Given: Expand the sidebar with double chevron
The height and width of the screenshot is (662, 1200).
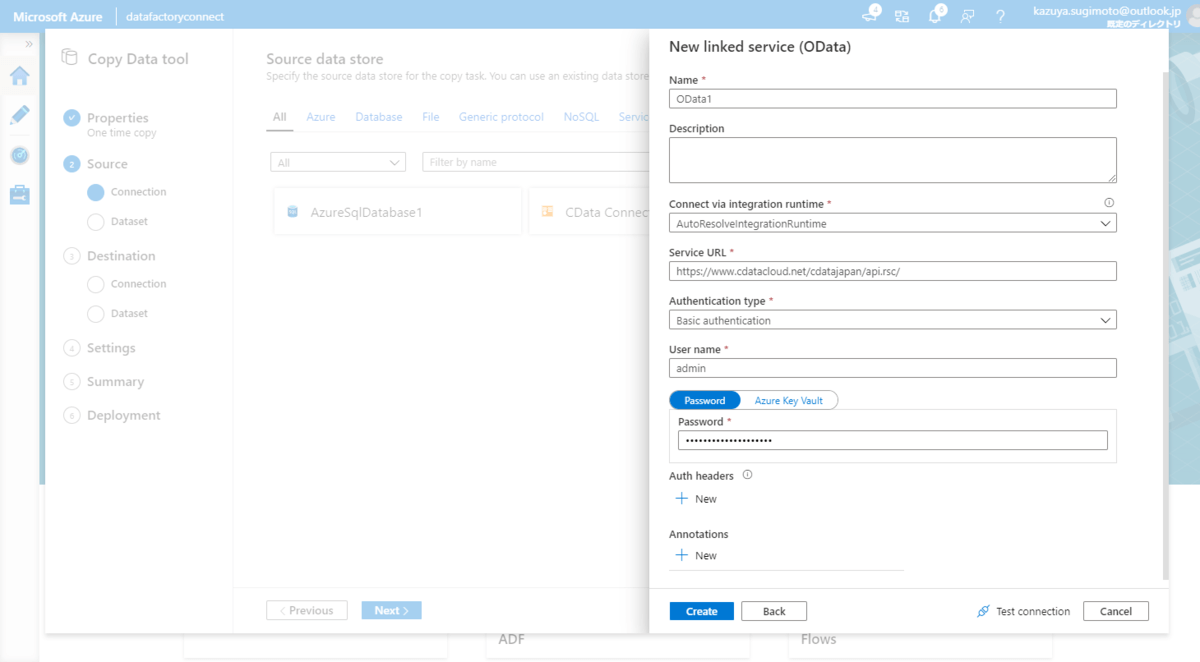Looking at the screenshot, I should pos(29,44).
